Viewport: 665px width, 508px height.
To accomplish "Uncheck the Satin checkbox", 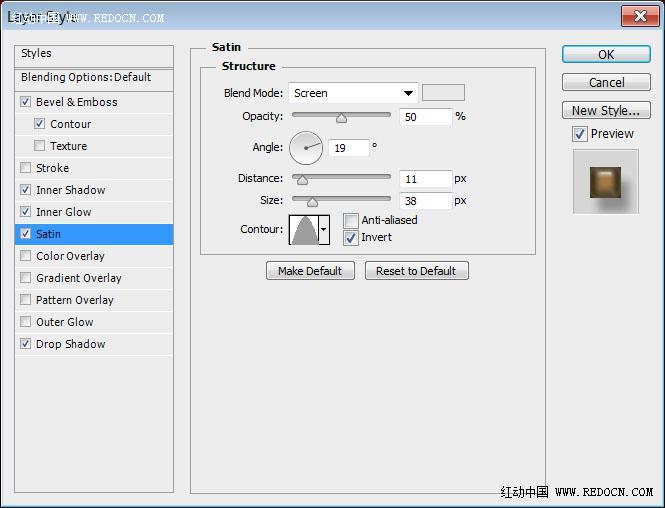I will click(25, 234).
